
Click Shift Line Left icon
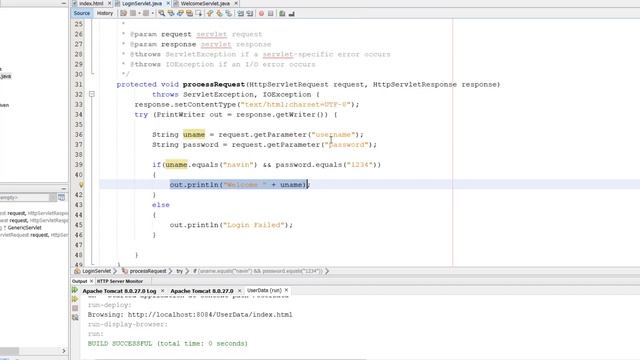point(240,13)
